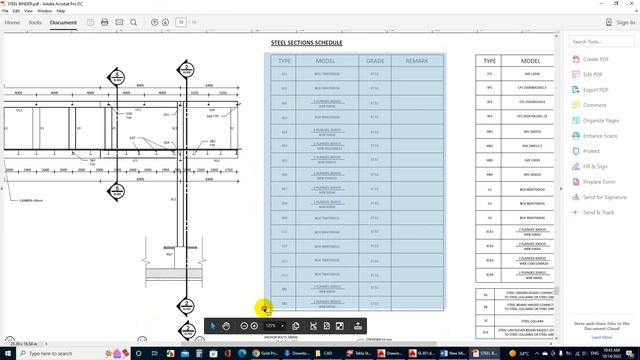Click the page display document icon

327,326
